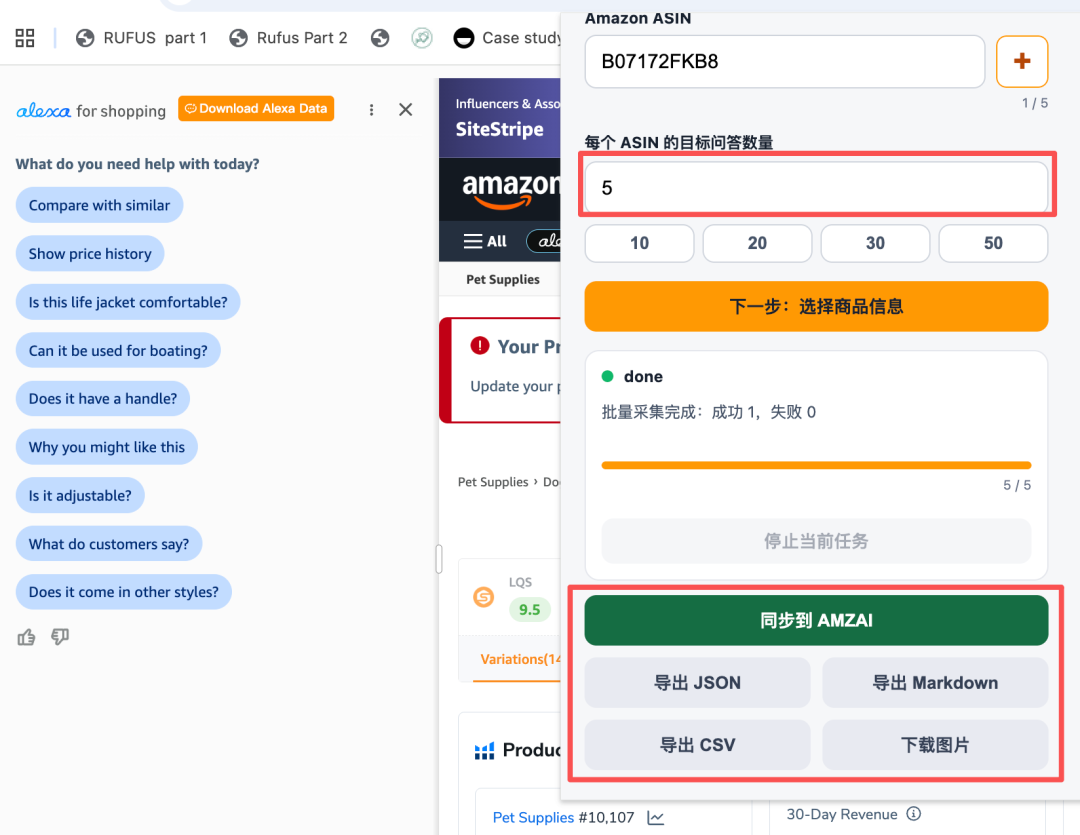Close the Alexa for shopping panel
This screenshot has height=835, width=1080.
click(406, 110)
